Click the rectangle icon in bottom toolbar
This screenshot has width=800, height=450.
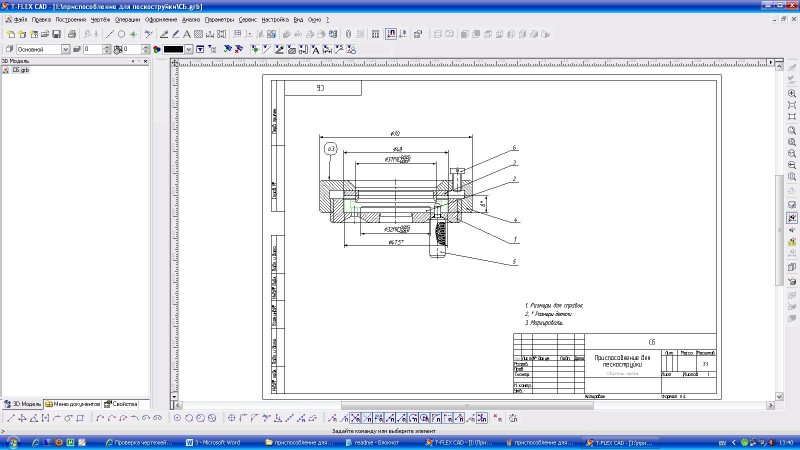(80, 418)
